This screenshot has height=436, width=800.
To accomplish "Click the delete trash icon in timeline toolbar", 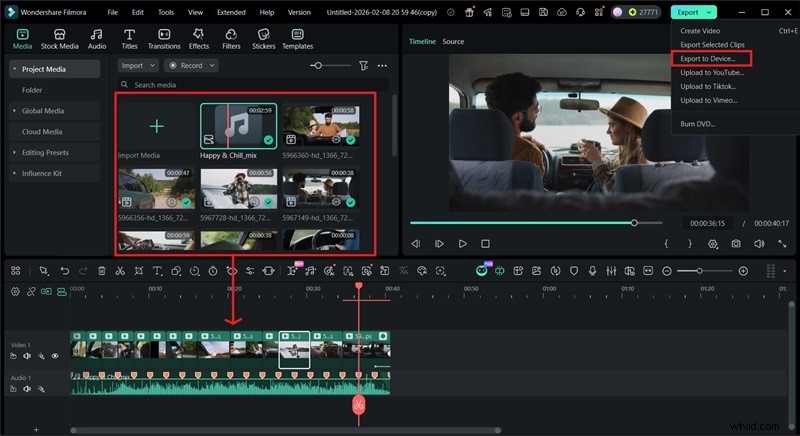I will coord(101,271).
